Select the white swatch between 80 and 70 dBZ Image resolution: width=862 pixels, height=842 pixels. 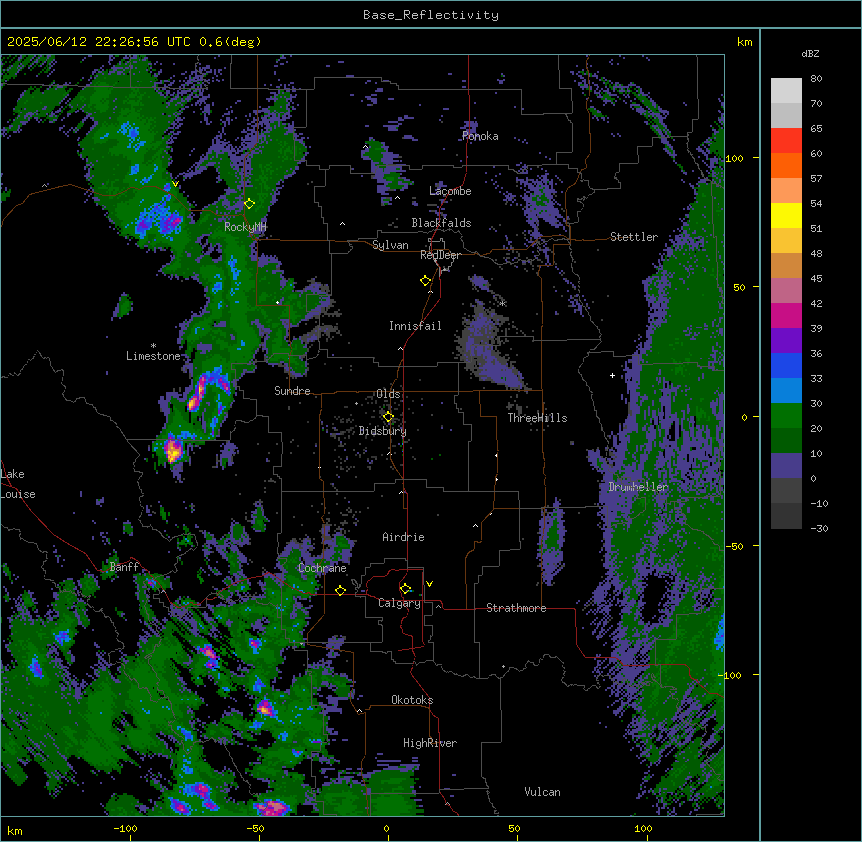[786, 91]
